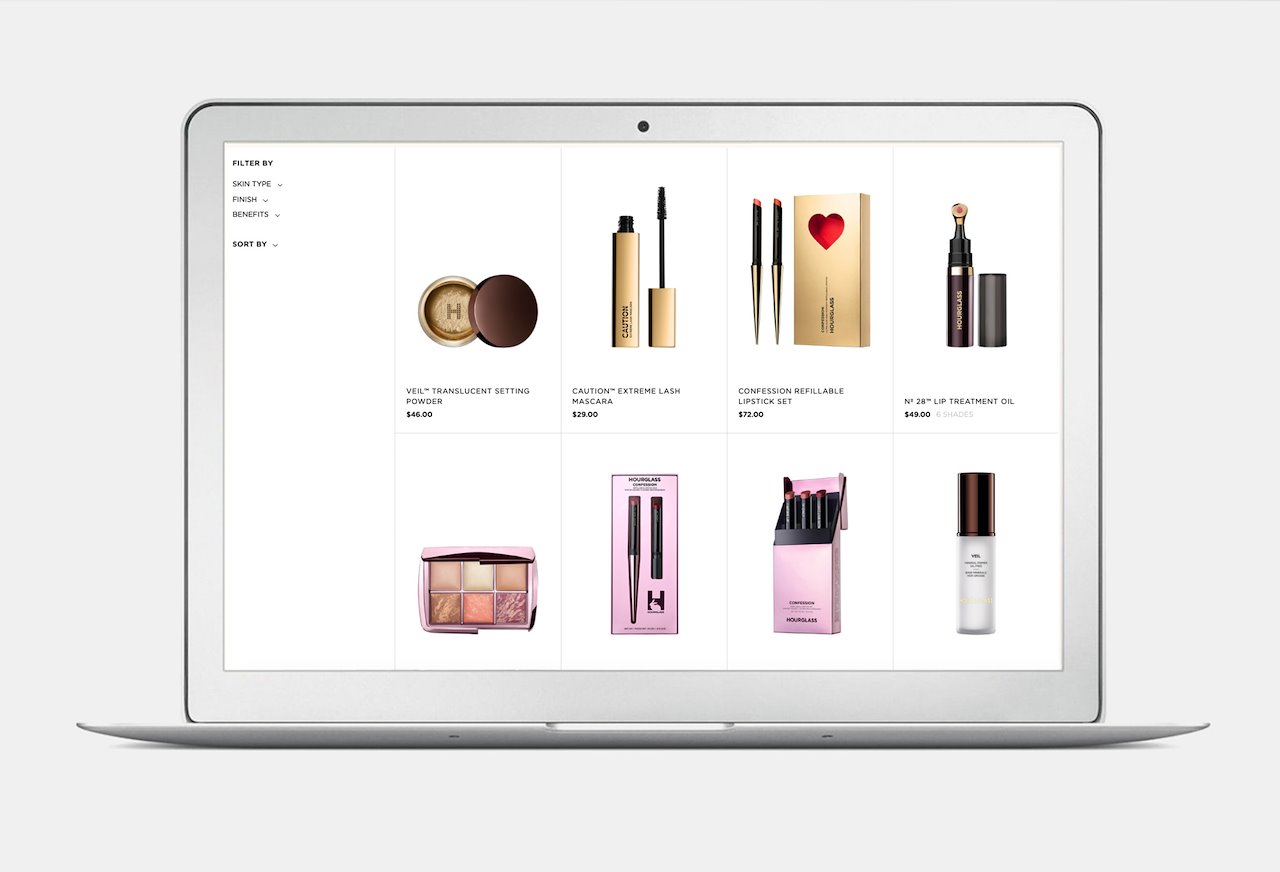Click the $29.00 price
Screen dimensions: 1280x872
pos(585,414)
